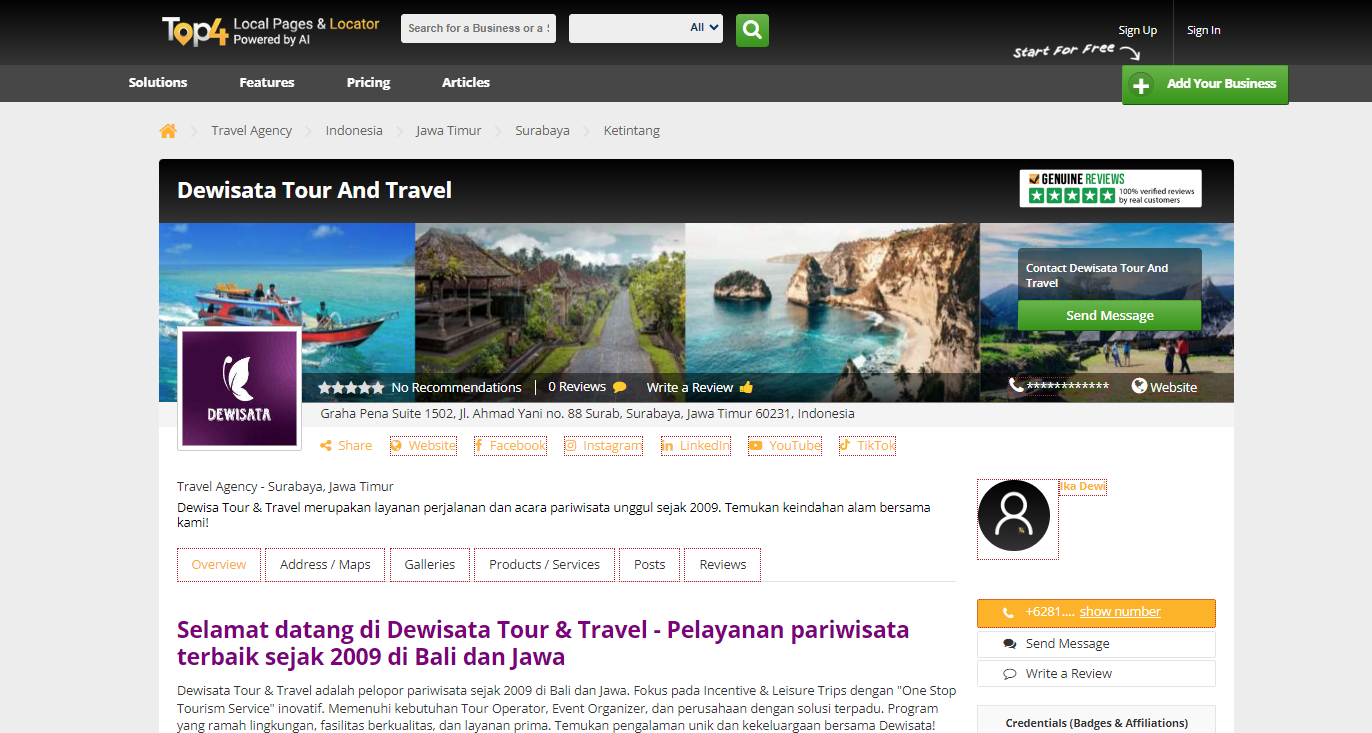Click the Genuine Reviews star badge

tap(1110, 188)
